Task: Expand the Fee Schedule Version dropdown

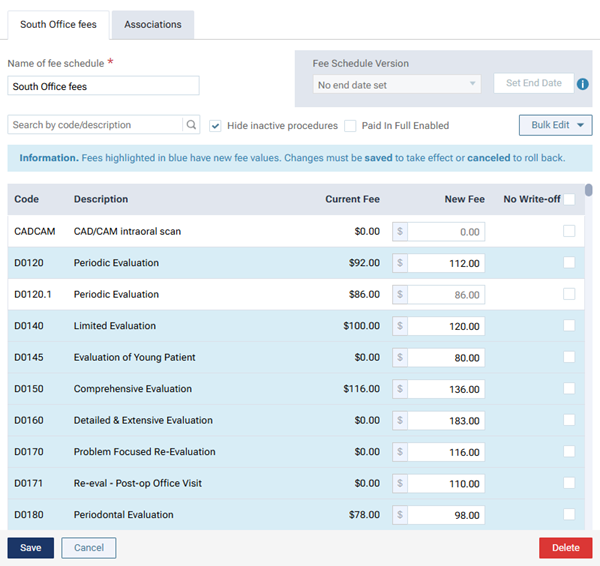Action: [396, 85]
